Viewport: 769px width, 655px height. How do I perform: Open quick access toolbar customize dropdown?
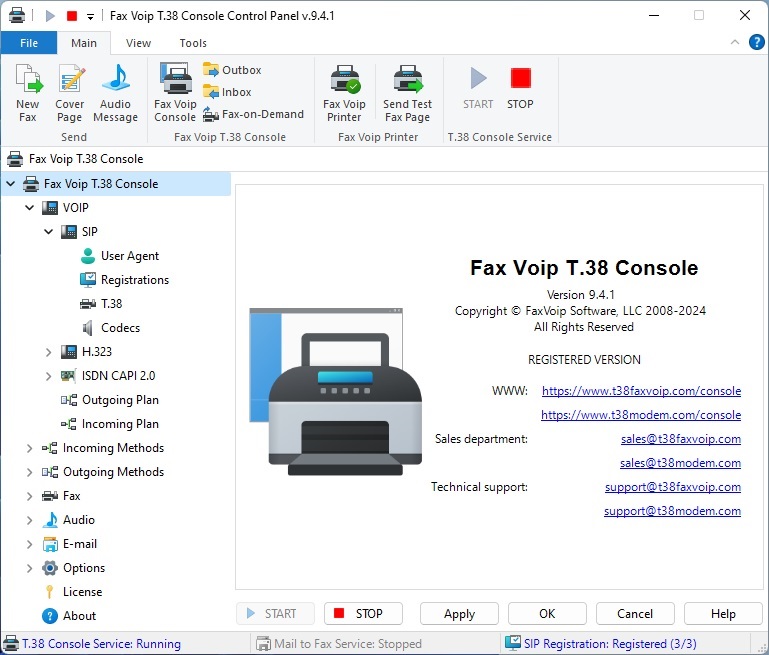tap(90, 17)
